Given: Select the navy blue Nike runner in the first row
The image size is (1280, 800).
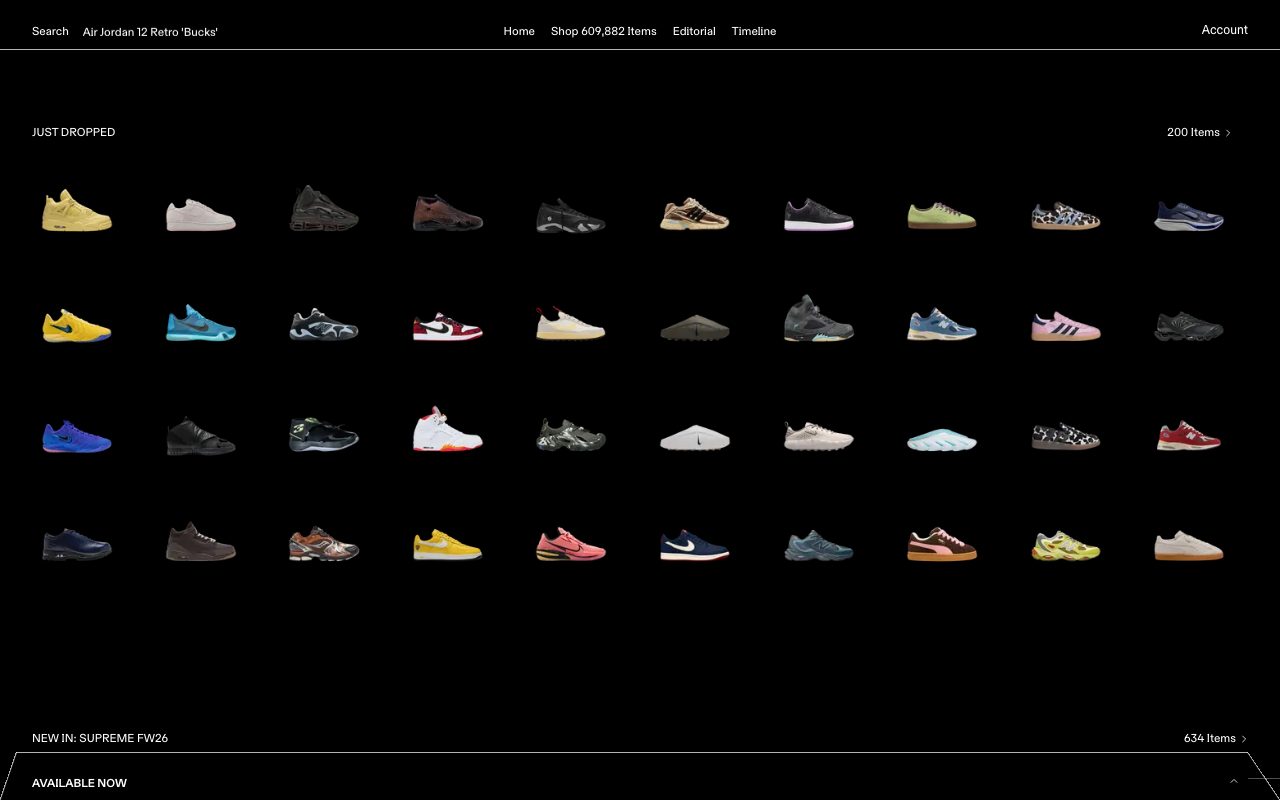Looking at the screenshot, I should pos(1189,216).
